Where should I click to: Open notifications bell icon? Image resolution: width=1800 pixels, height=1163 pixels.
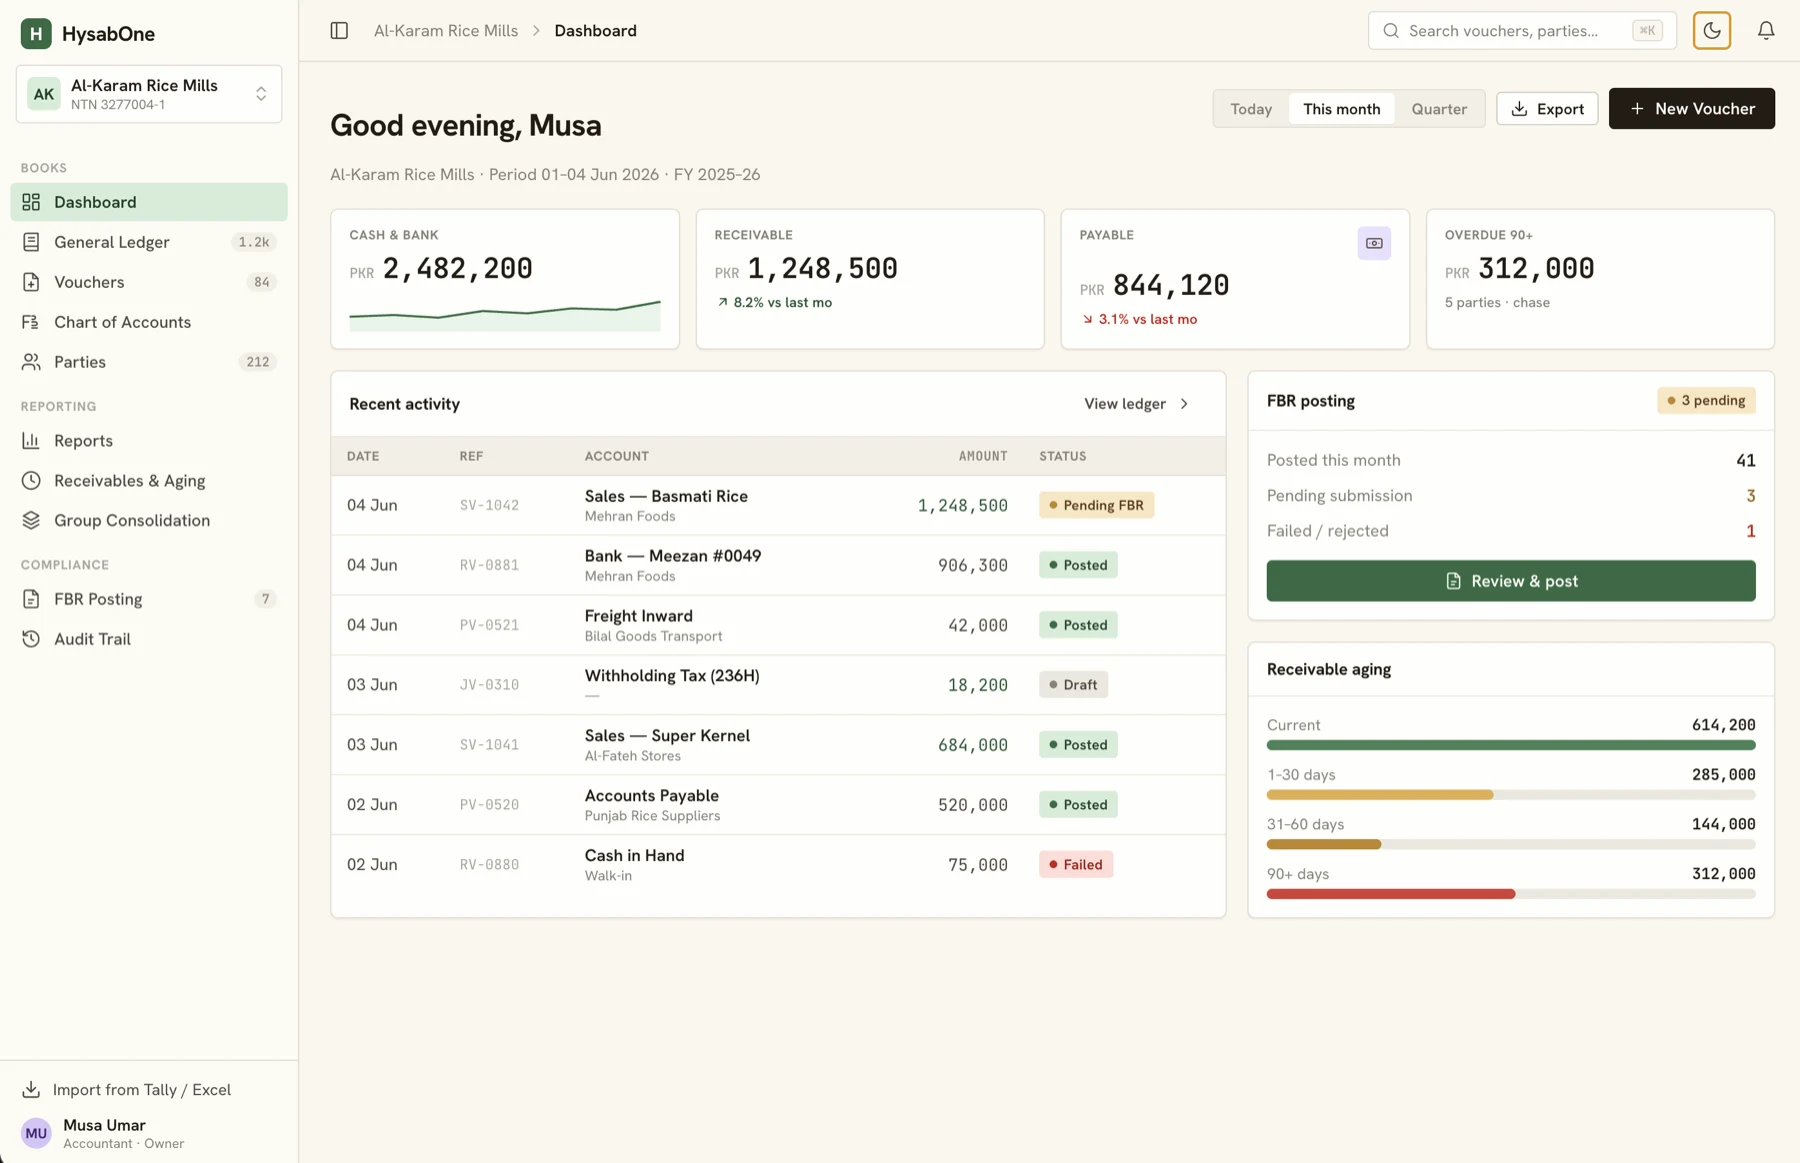(x=1766, y=31)
